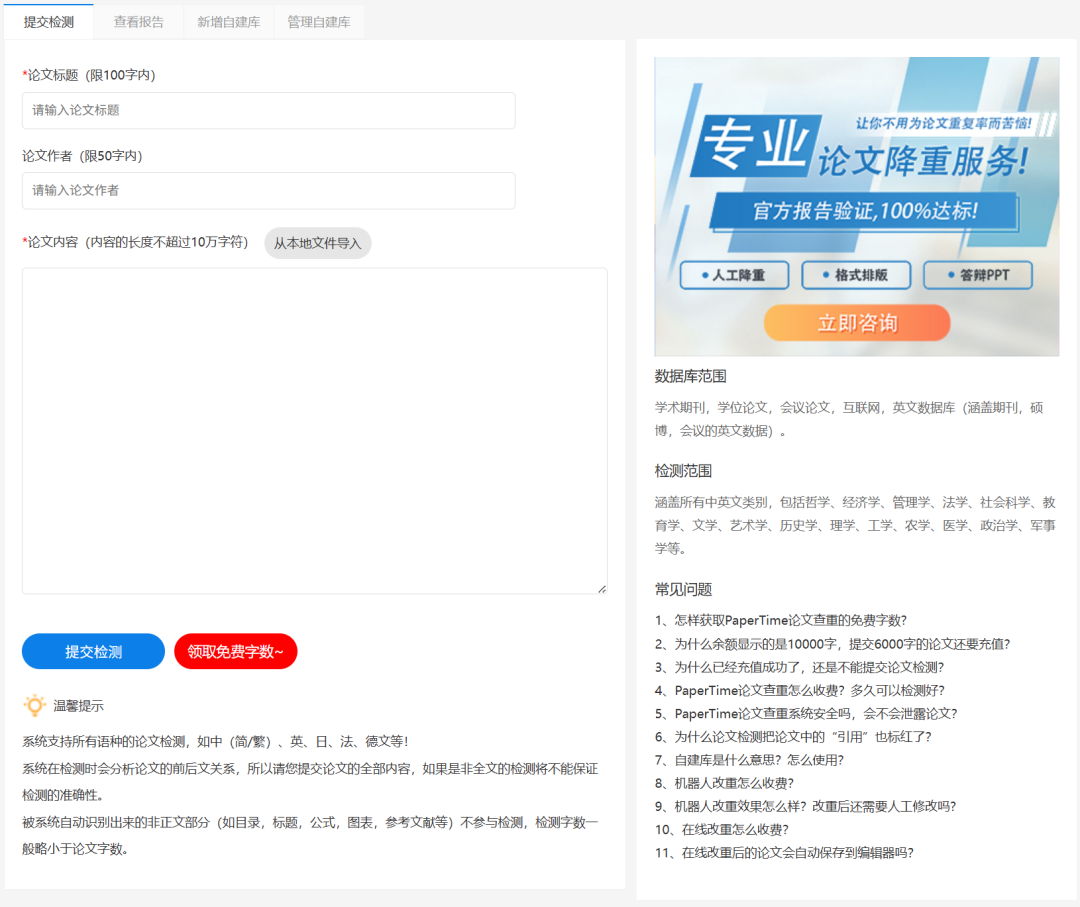Open FAQ about getting free word count

[781, 621]
